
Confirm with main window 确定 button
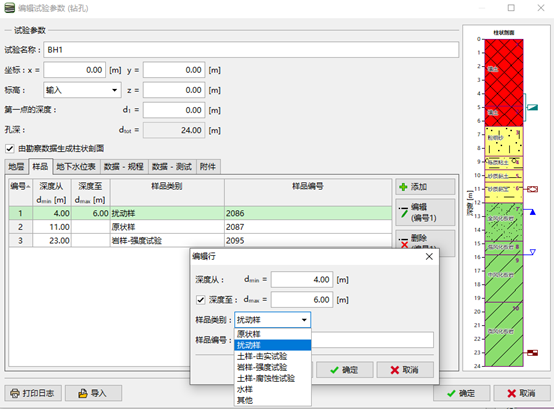pyautogui.click(x=462, y=393)
